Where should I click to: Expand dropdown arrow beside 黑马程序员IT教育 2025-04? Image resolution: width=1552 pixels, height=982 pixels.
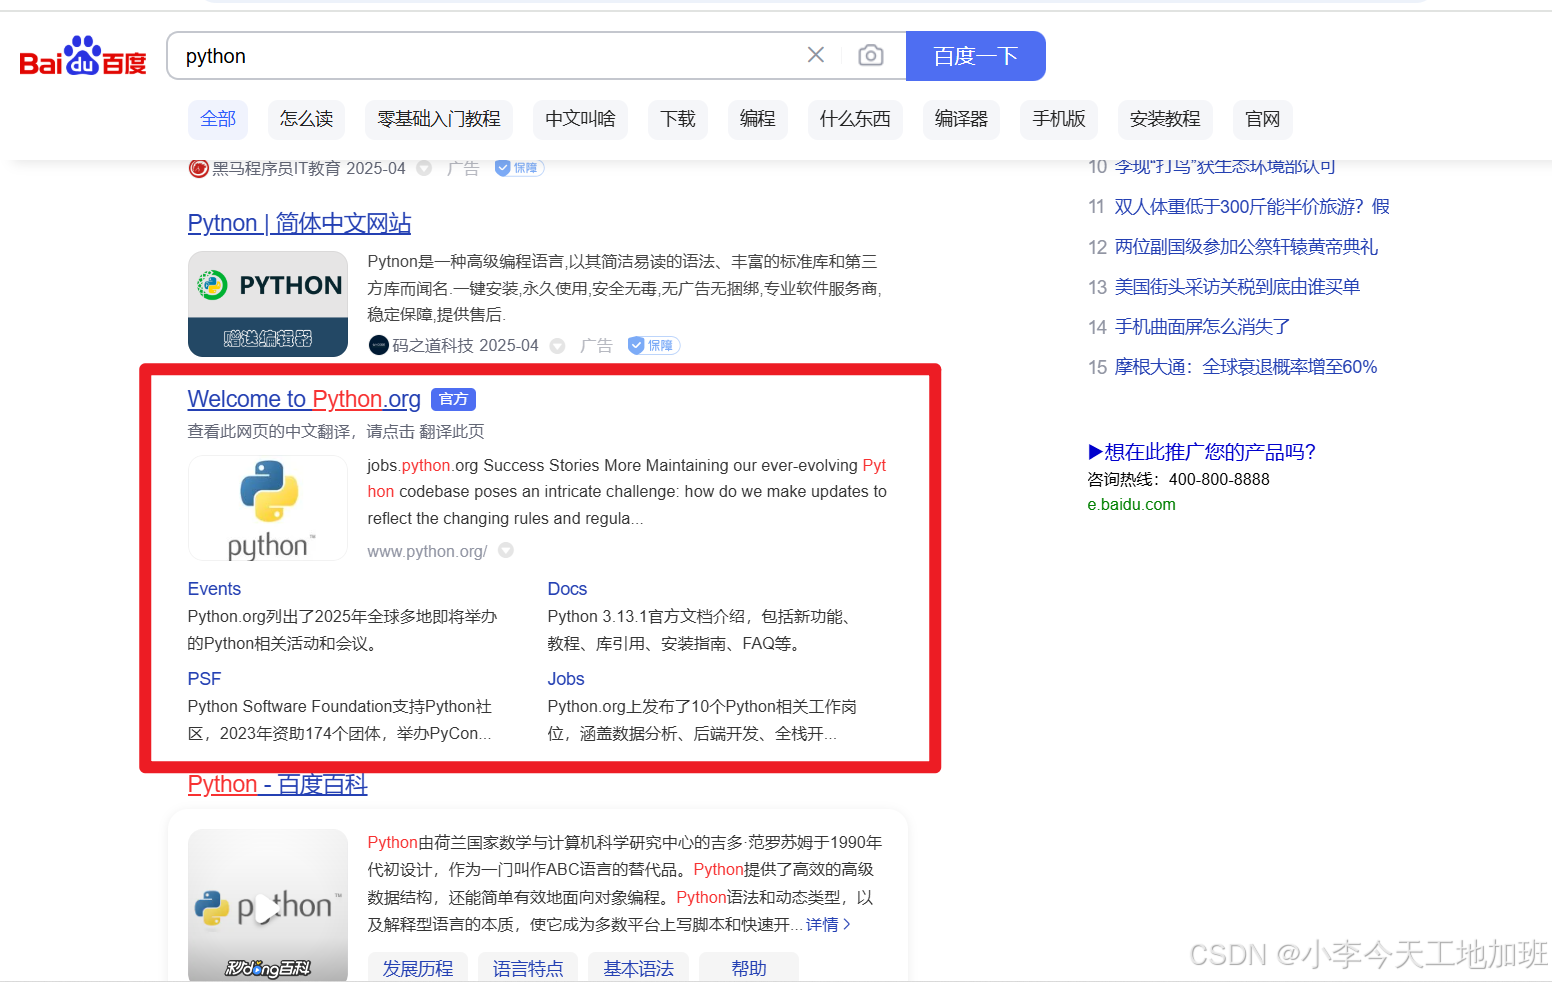[424, 168]
